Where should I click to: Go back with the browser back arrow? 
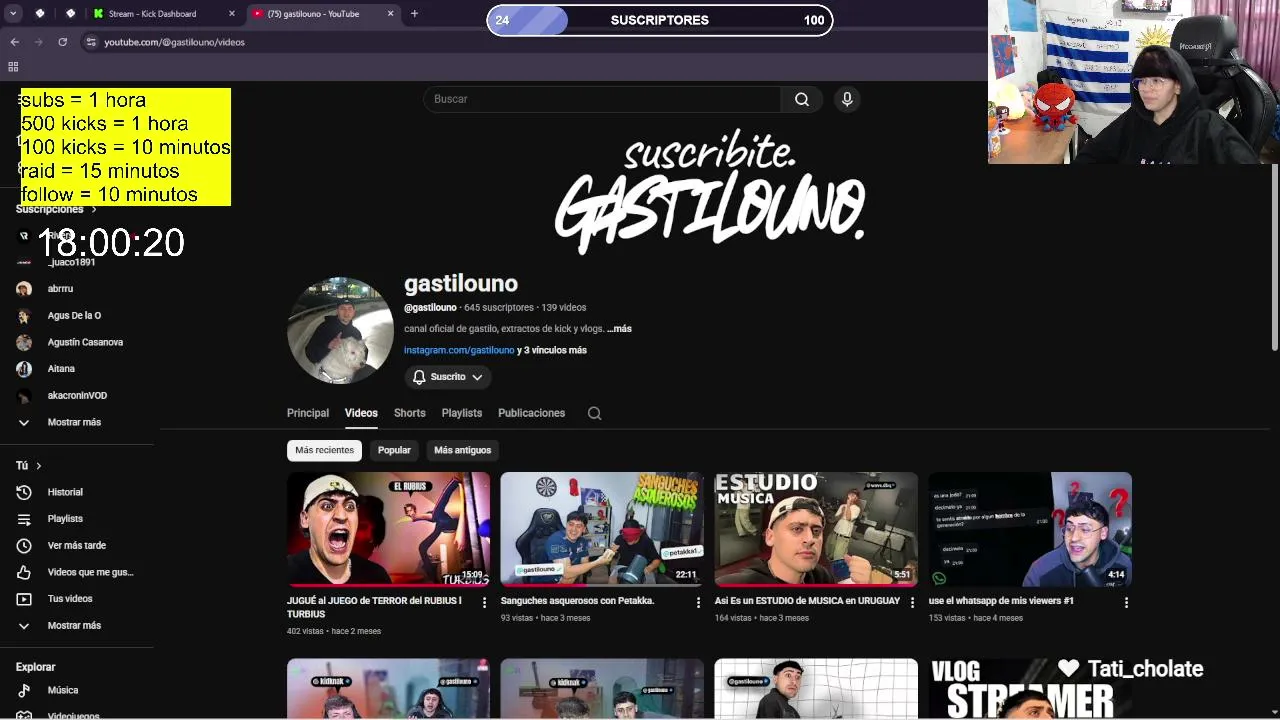point(14,42)
